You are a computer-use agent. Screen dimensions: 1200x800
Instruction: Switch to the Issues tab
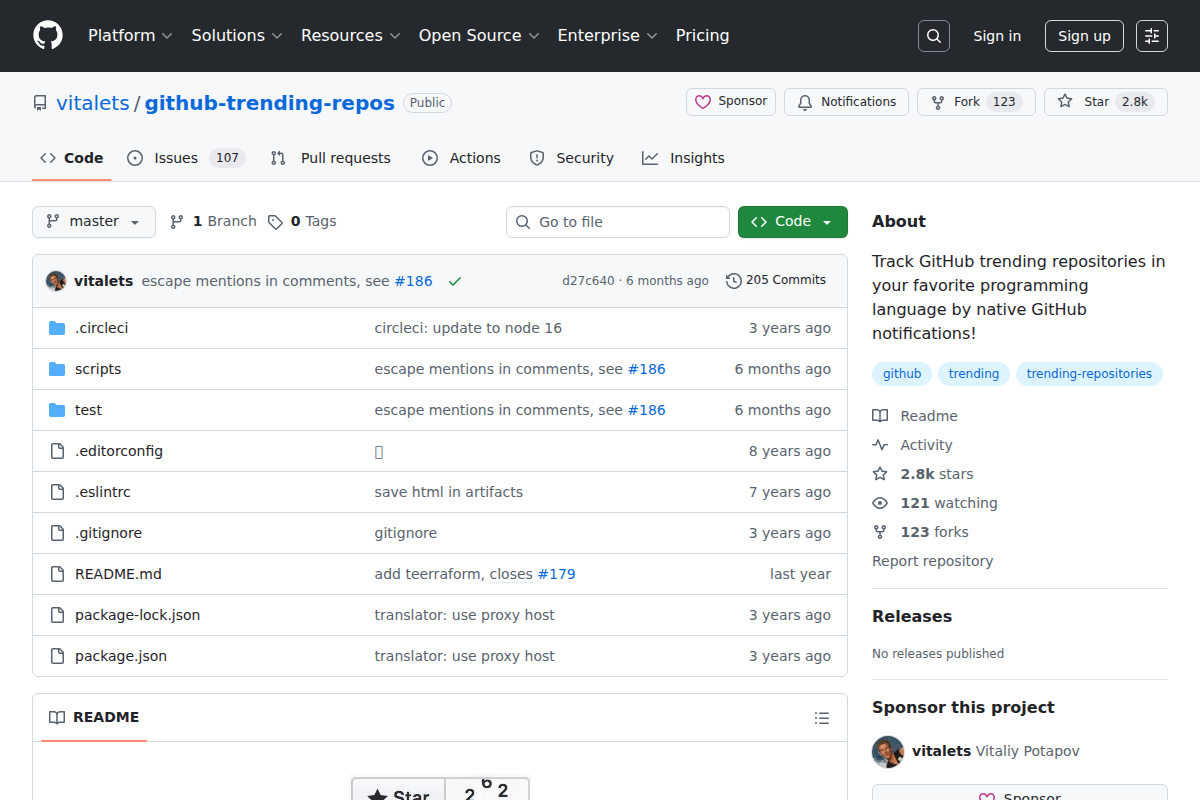point(175,157)
